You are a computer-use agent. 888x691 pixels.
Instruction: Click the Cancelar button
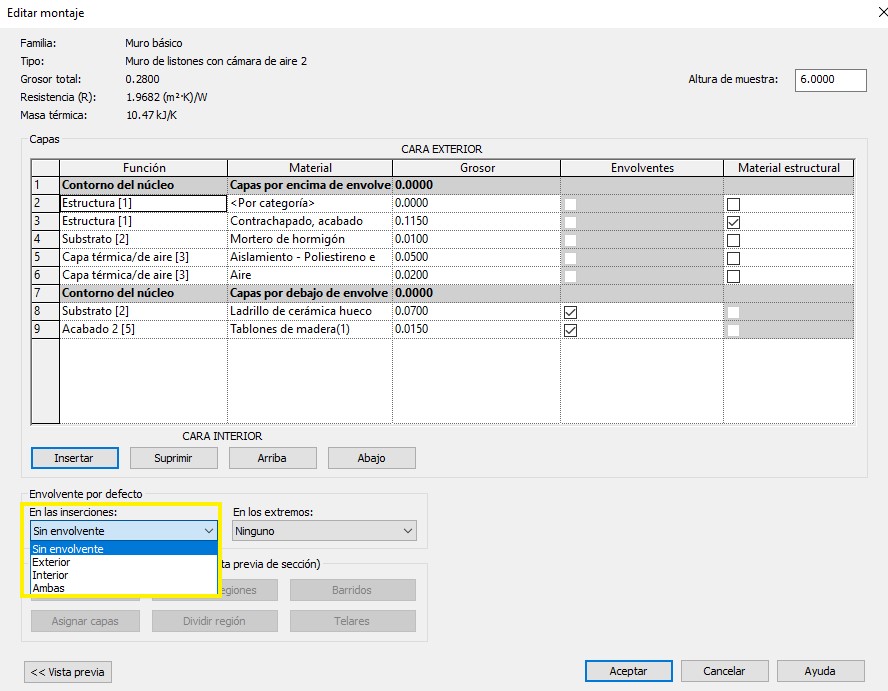724,671
